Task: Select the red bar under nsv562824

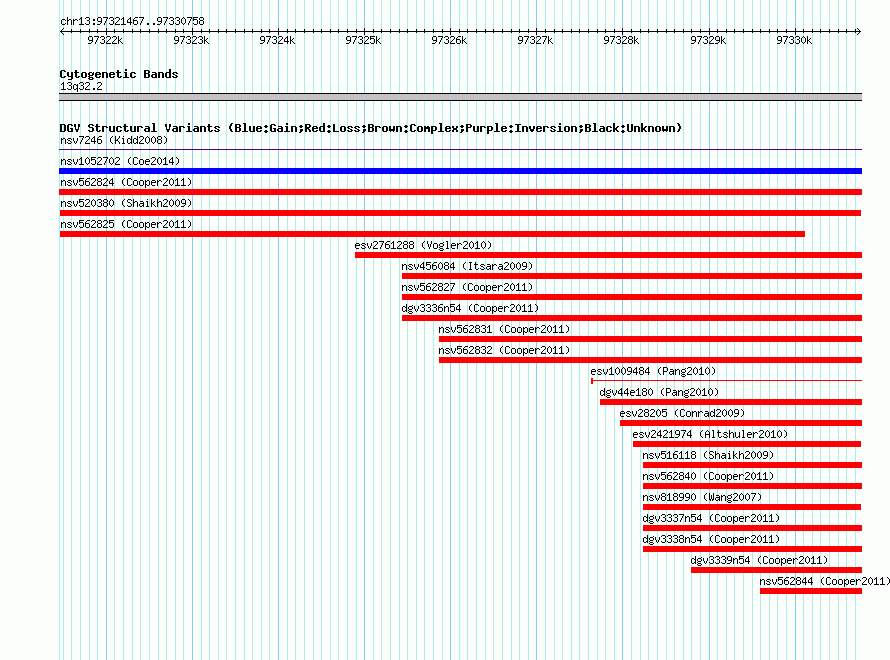Action: click(x=460, y=192)
